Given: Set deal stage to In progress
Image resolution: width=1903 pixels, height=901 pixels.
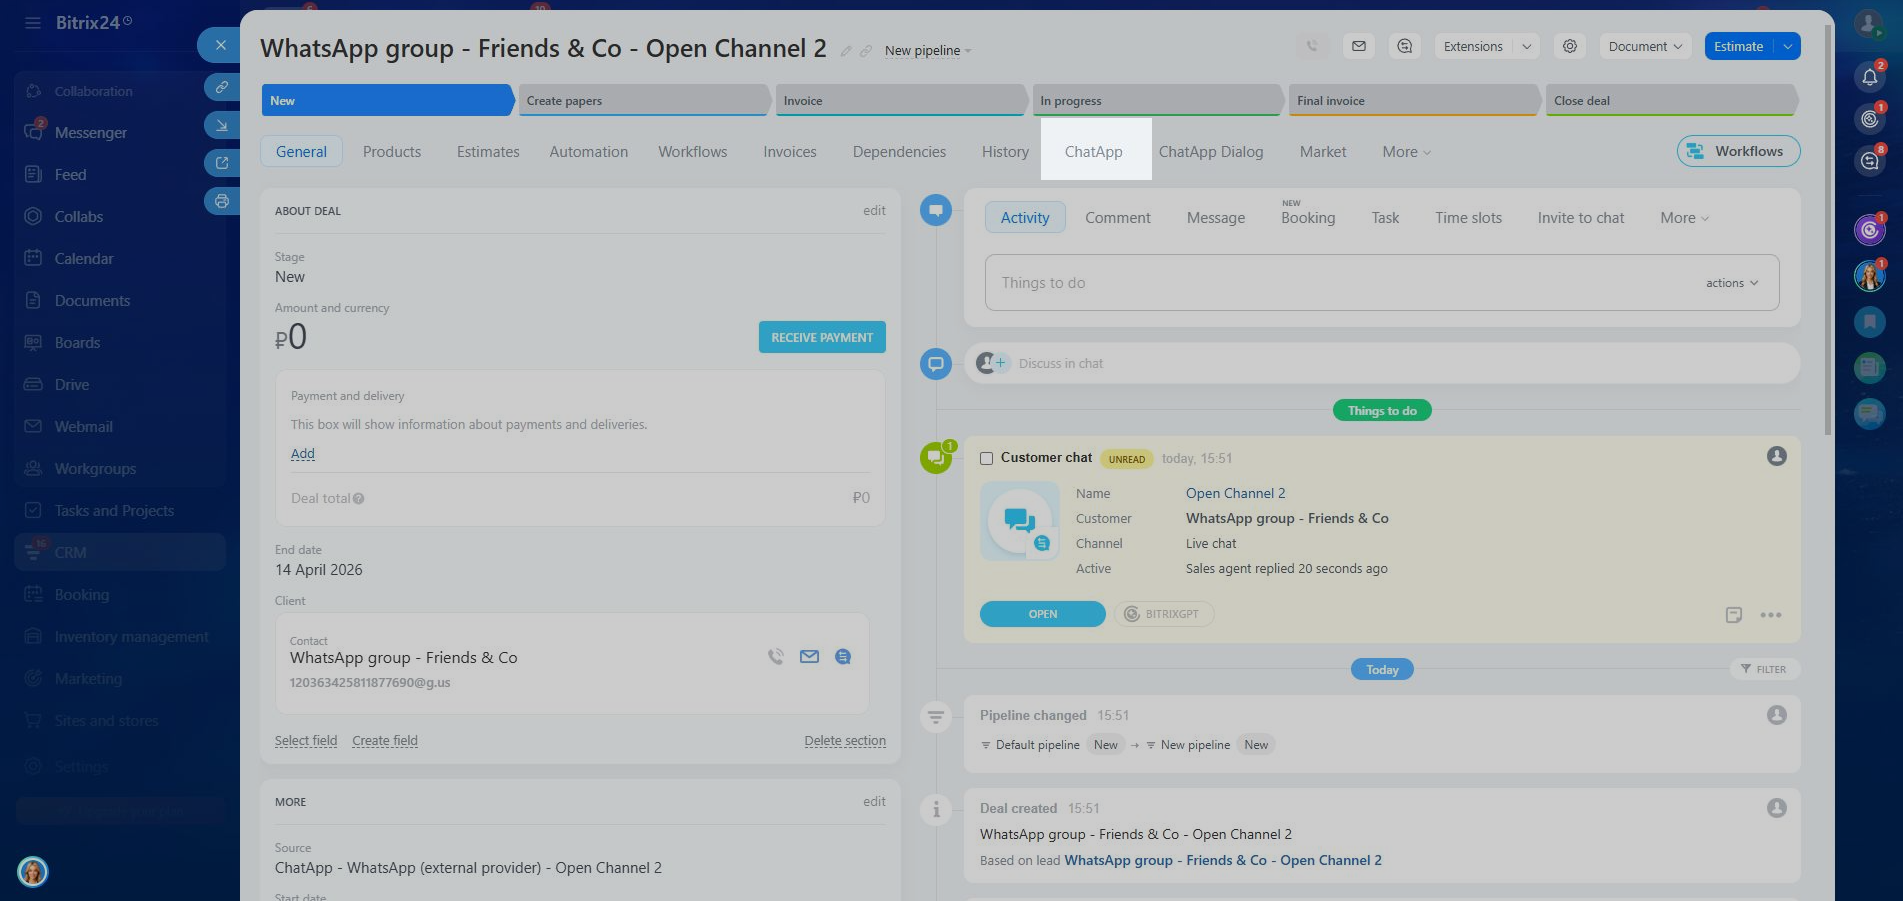Looking at the screenshot, I should (x=1156, y=101).
